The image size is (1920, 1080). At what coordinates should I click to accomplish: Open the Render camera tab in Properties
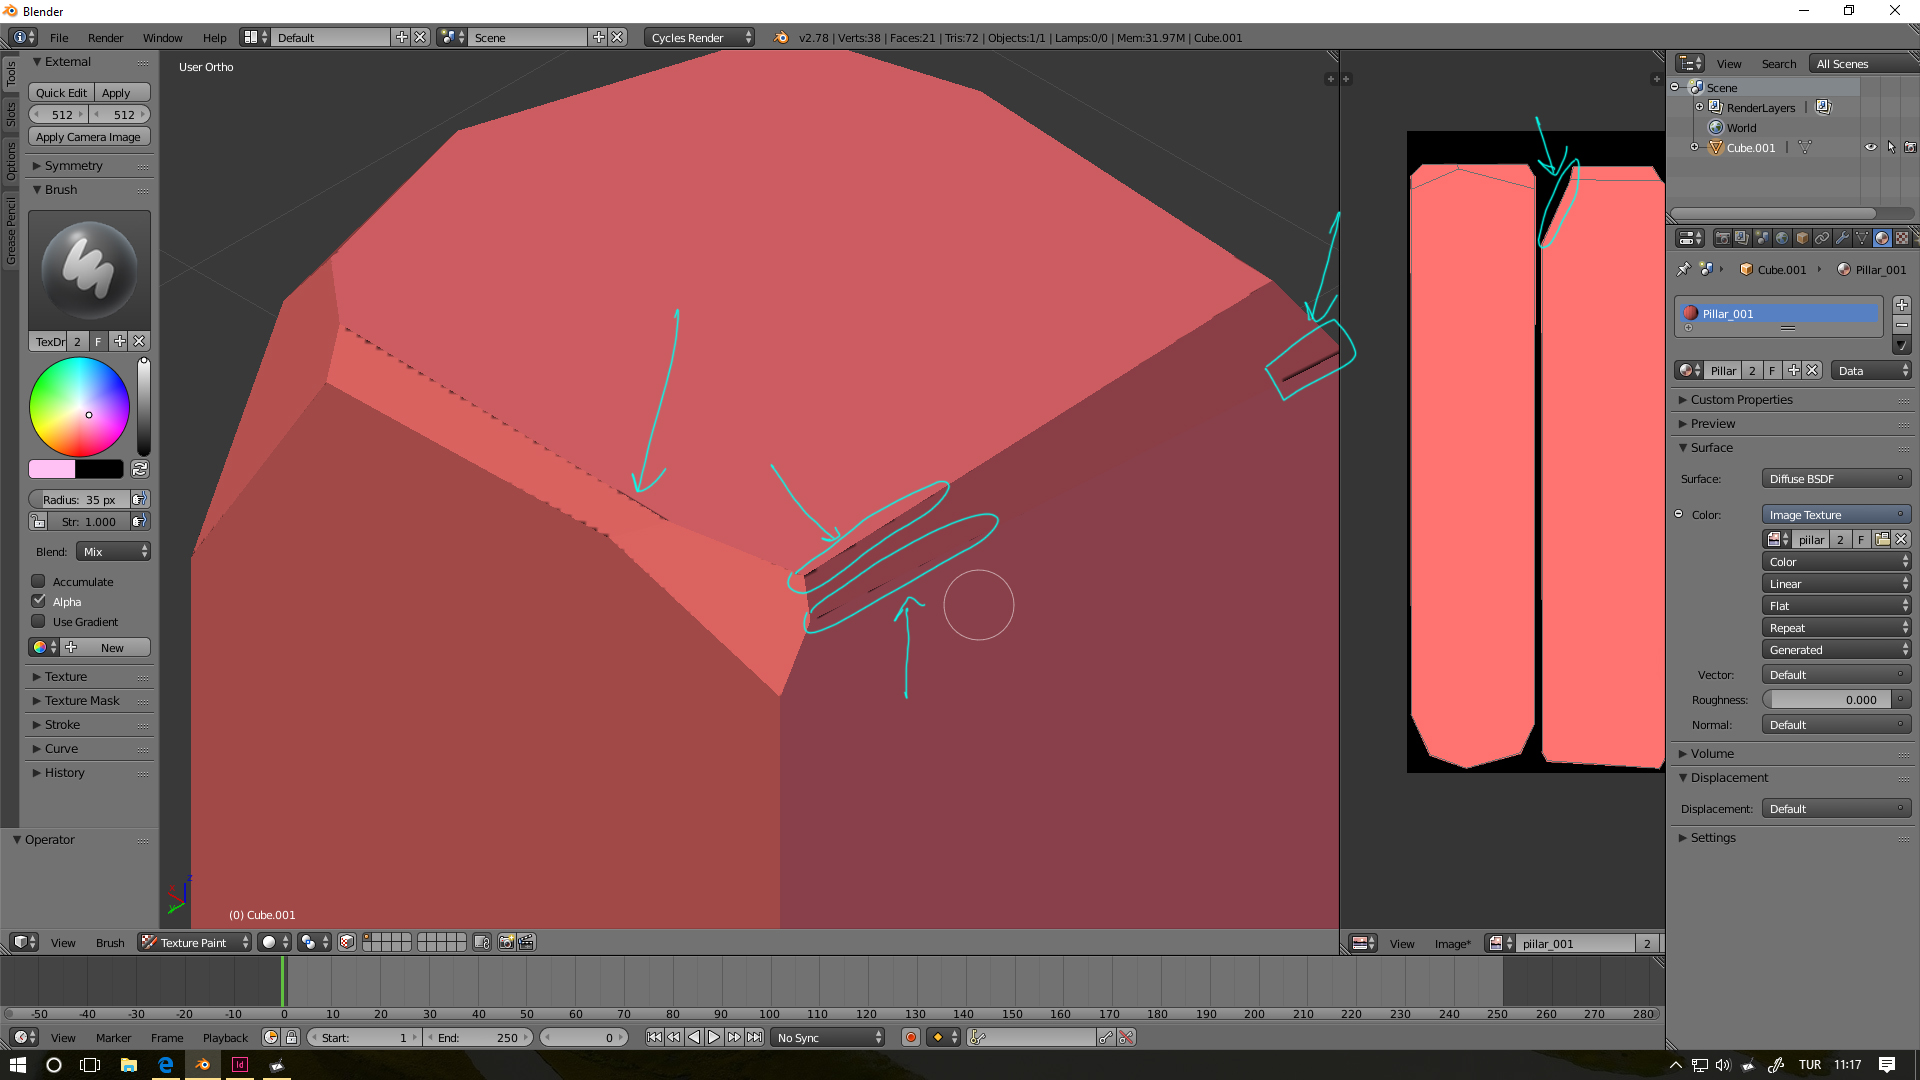[1722, 238]
